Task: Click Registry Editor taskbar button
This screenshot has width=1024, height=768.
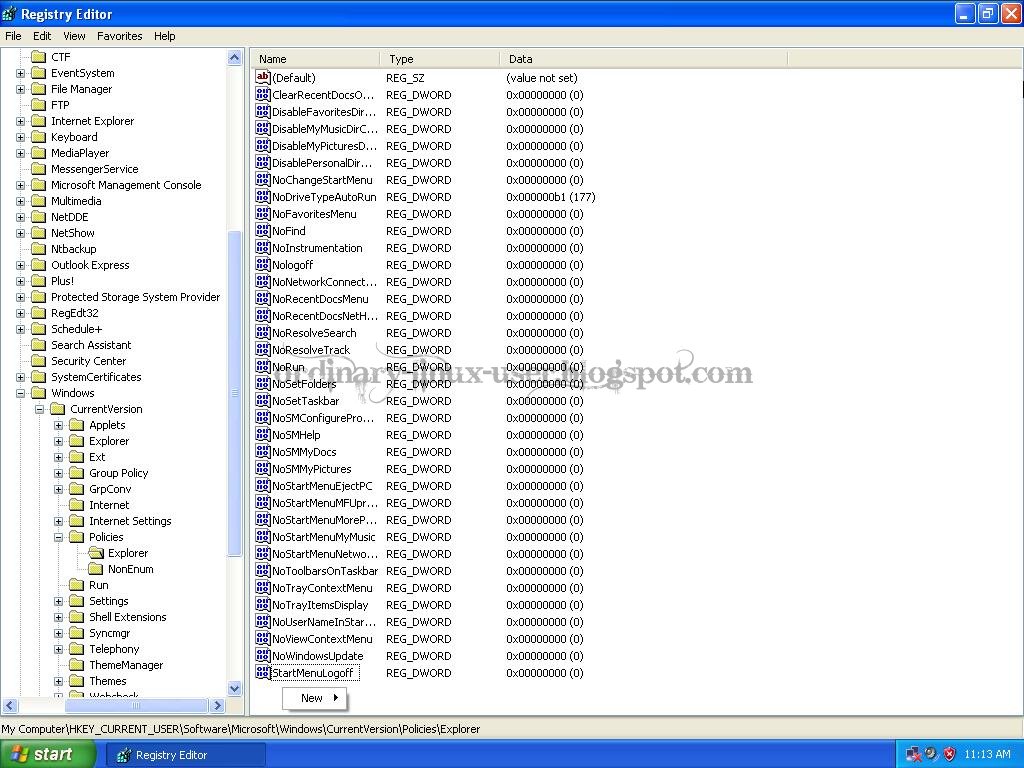Action: click(x=186, y=755)
